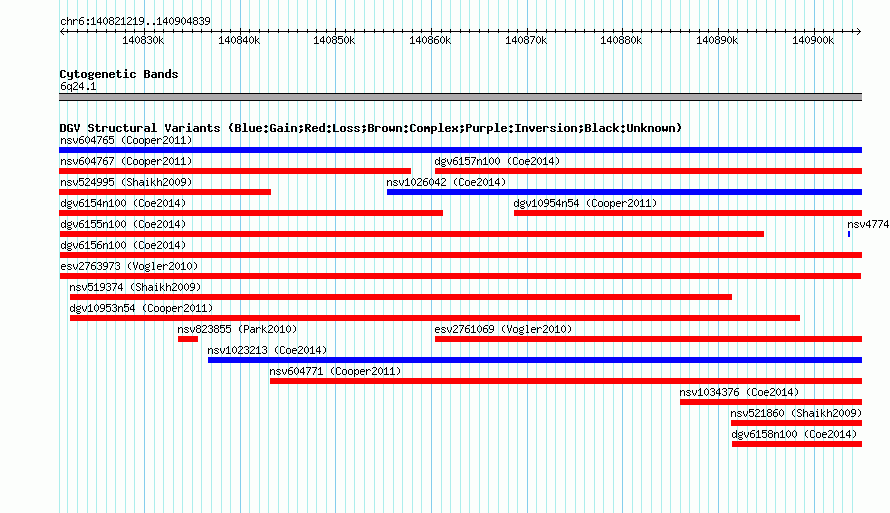Image resolution: width=890 pixels, height=513 pixels.
Task: Select the nsv1023213 (Coe2014) label
Action: (x=267, y=350)
